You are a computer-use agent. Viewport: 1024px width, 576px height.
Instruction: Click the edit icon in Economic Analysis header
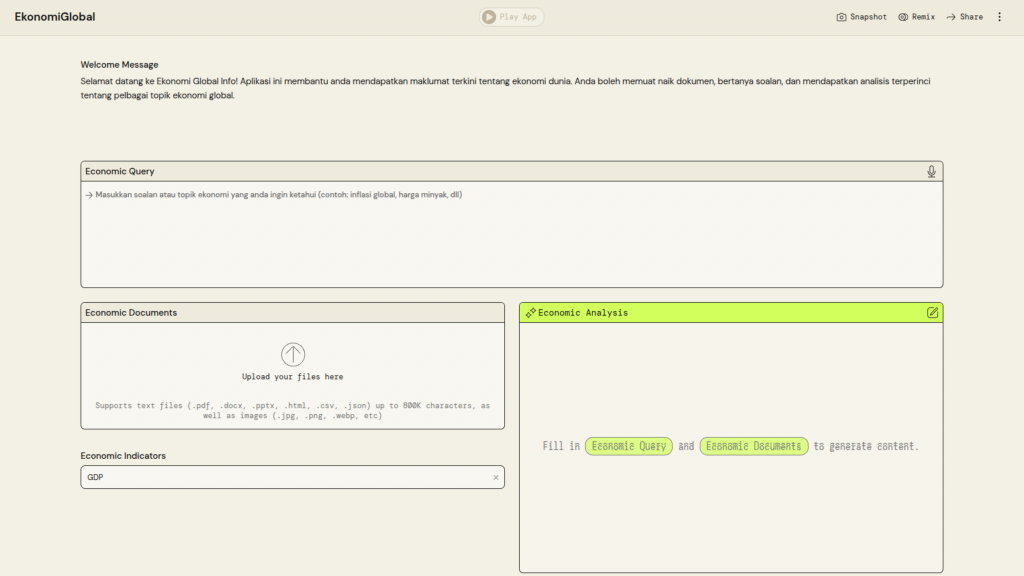[x=932, y=313]
